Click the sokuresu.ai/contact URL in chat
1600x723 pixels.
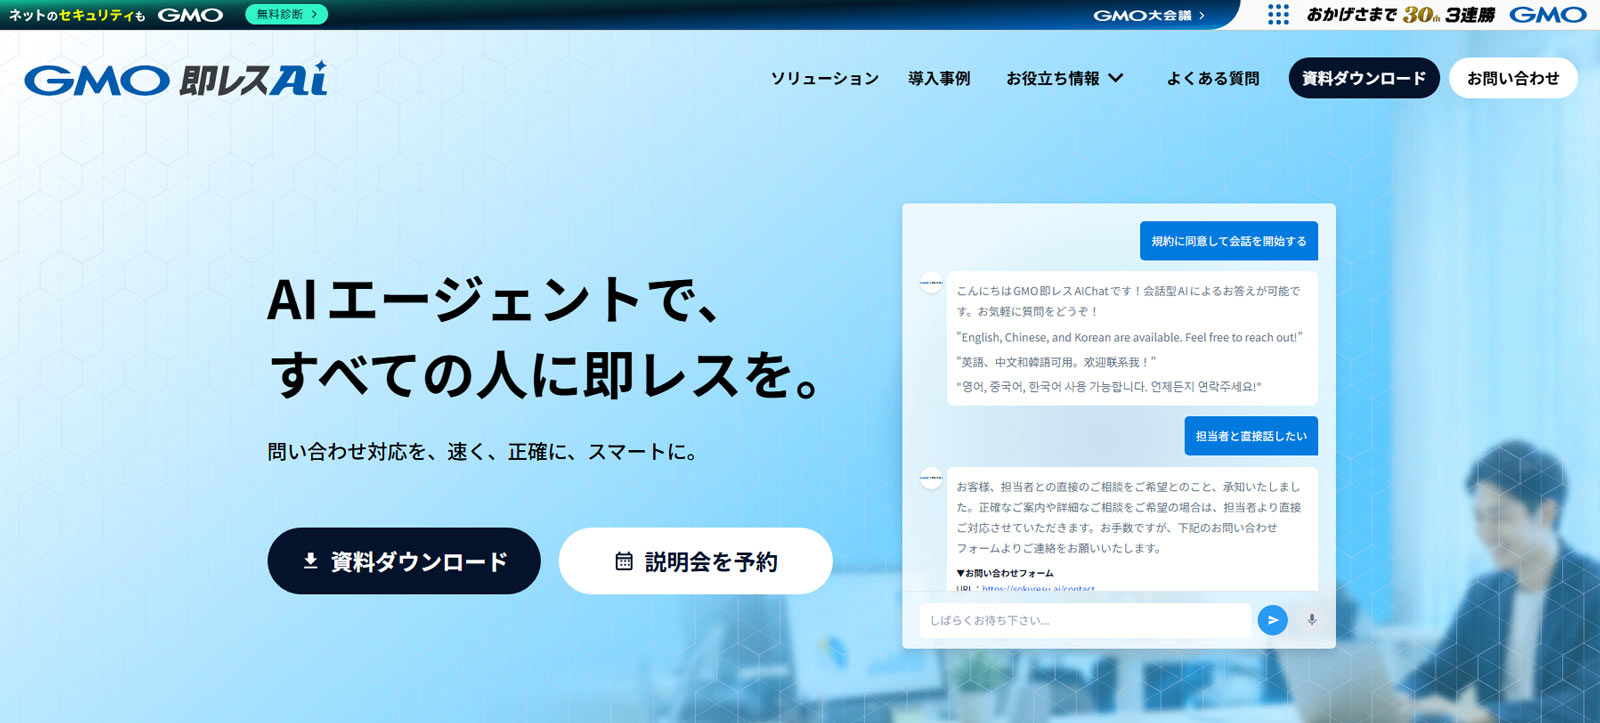point(1038,589)
